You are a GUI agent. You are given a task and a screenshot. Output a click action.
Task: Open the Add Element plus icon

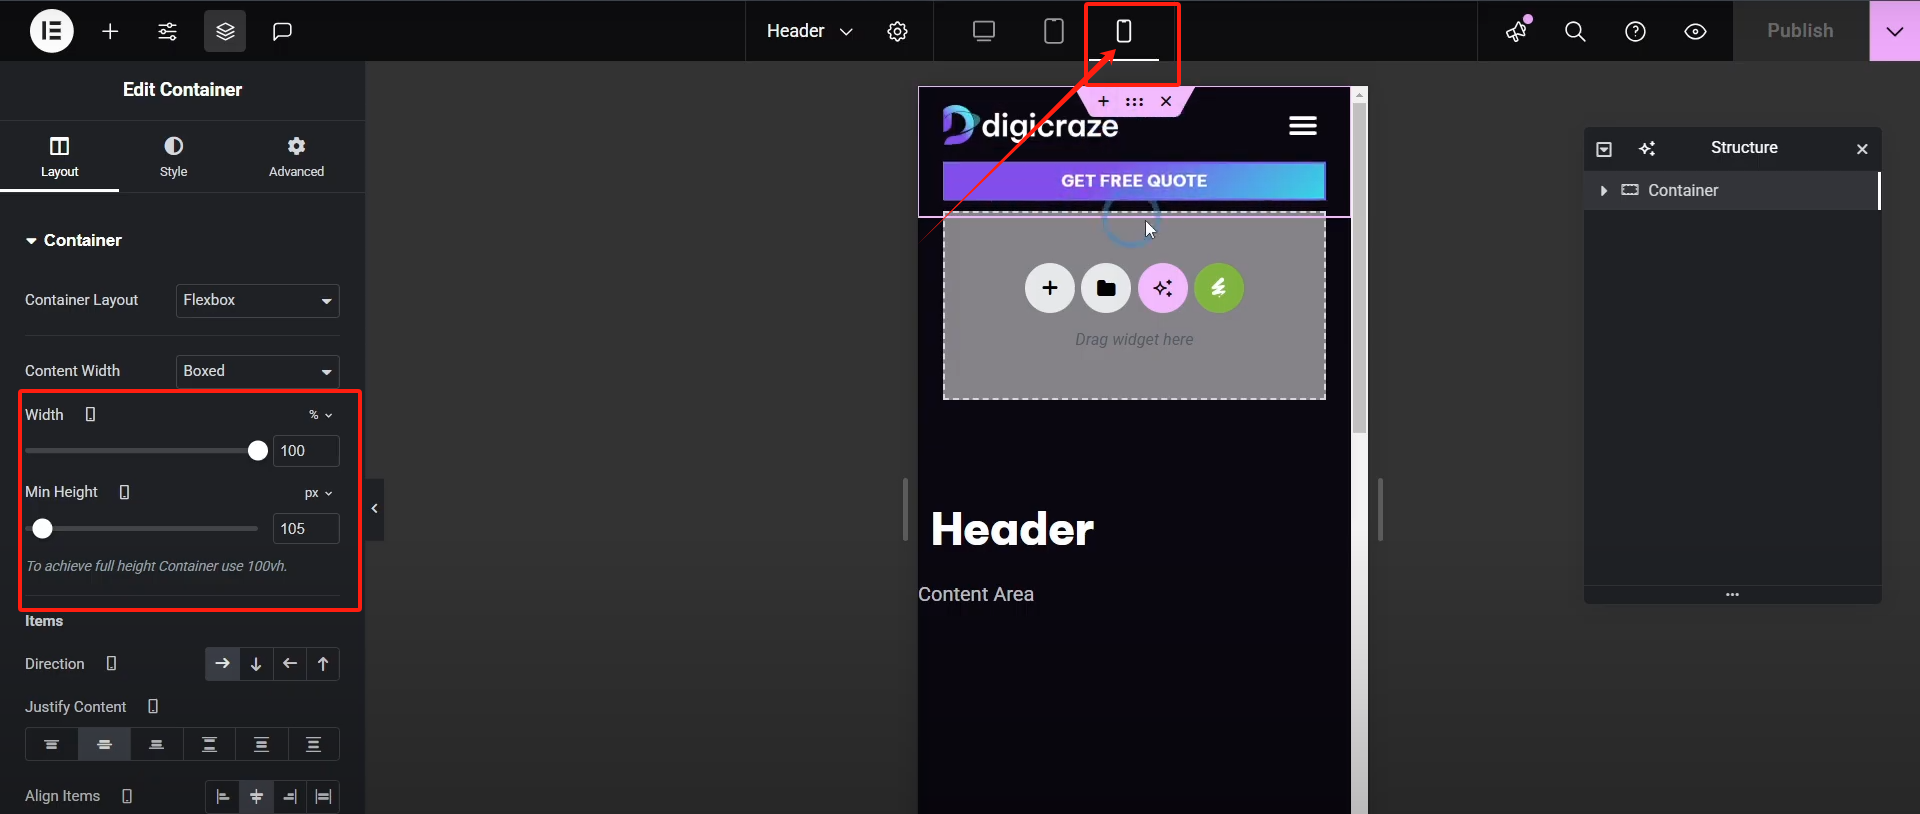click(x=110, y=31)
